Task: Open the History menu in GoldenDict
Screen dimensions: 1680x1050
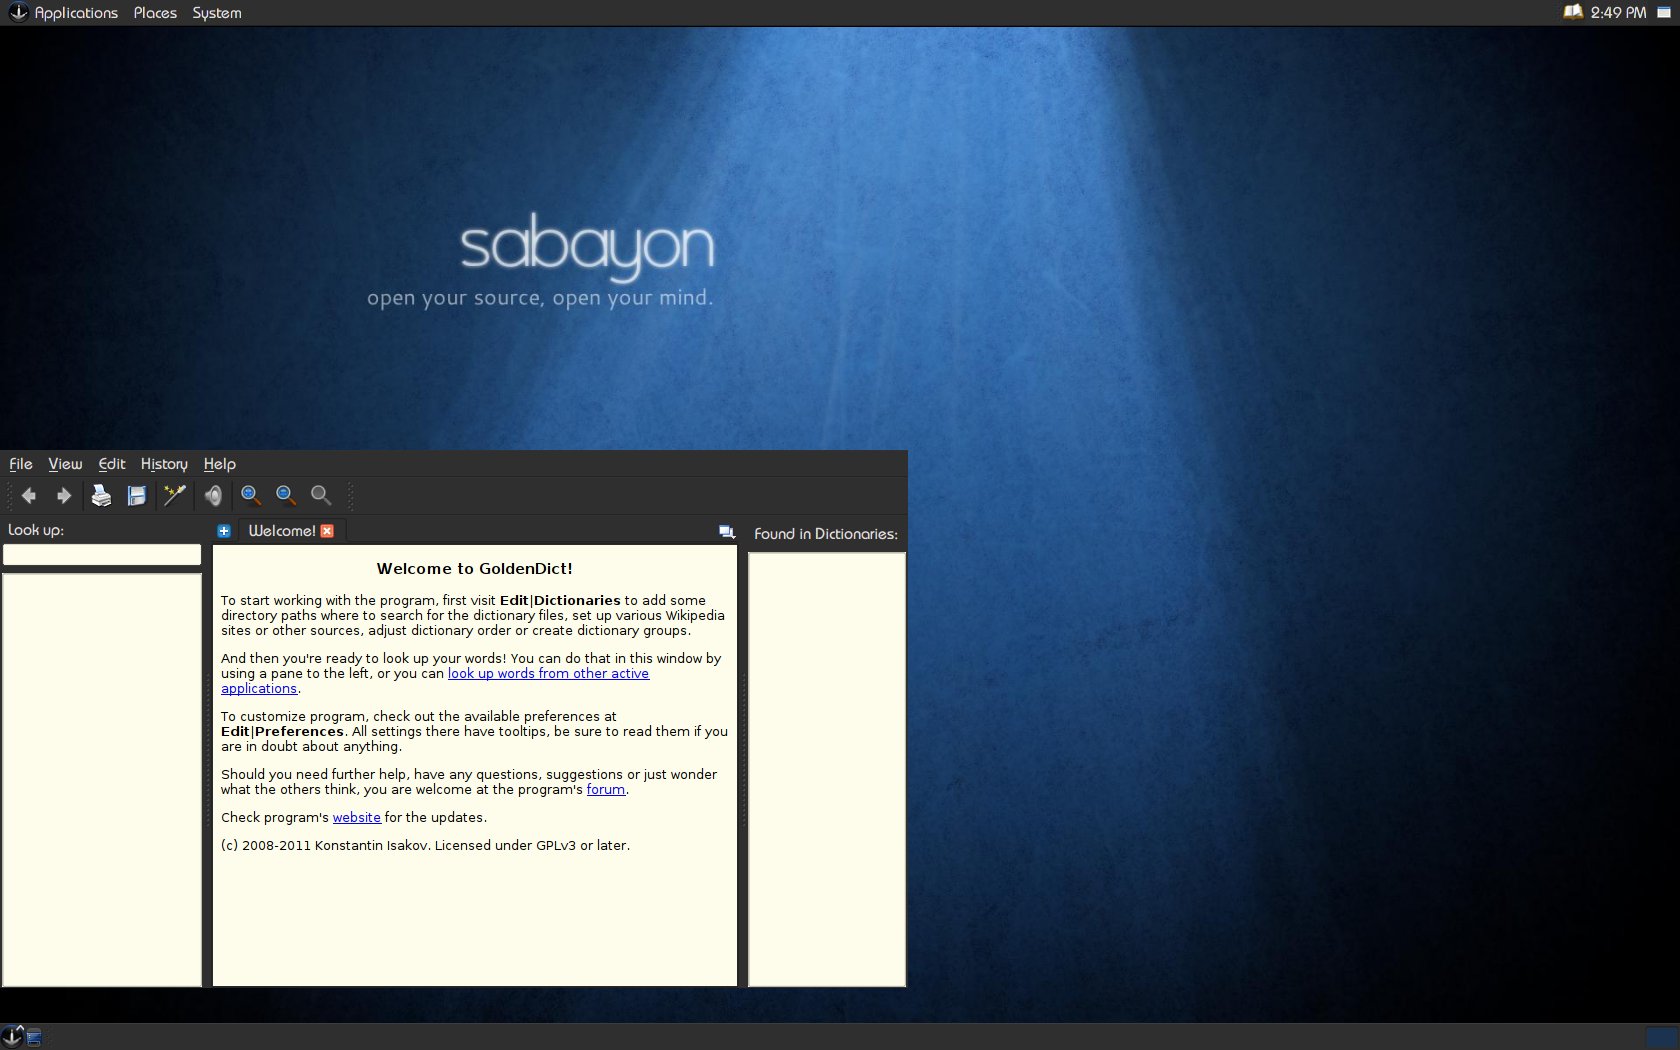Action: click(x=164, y=464)
